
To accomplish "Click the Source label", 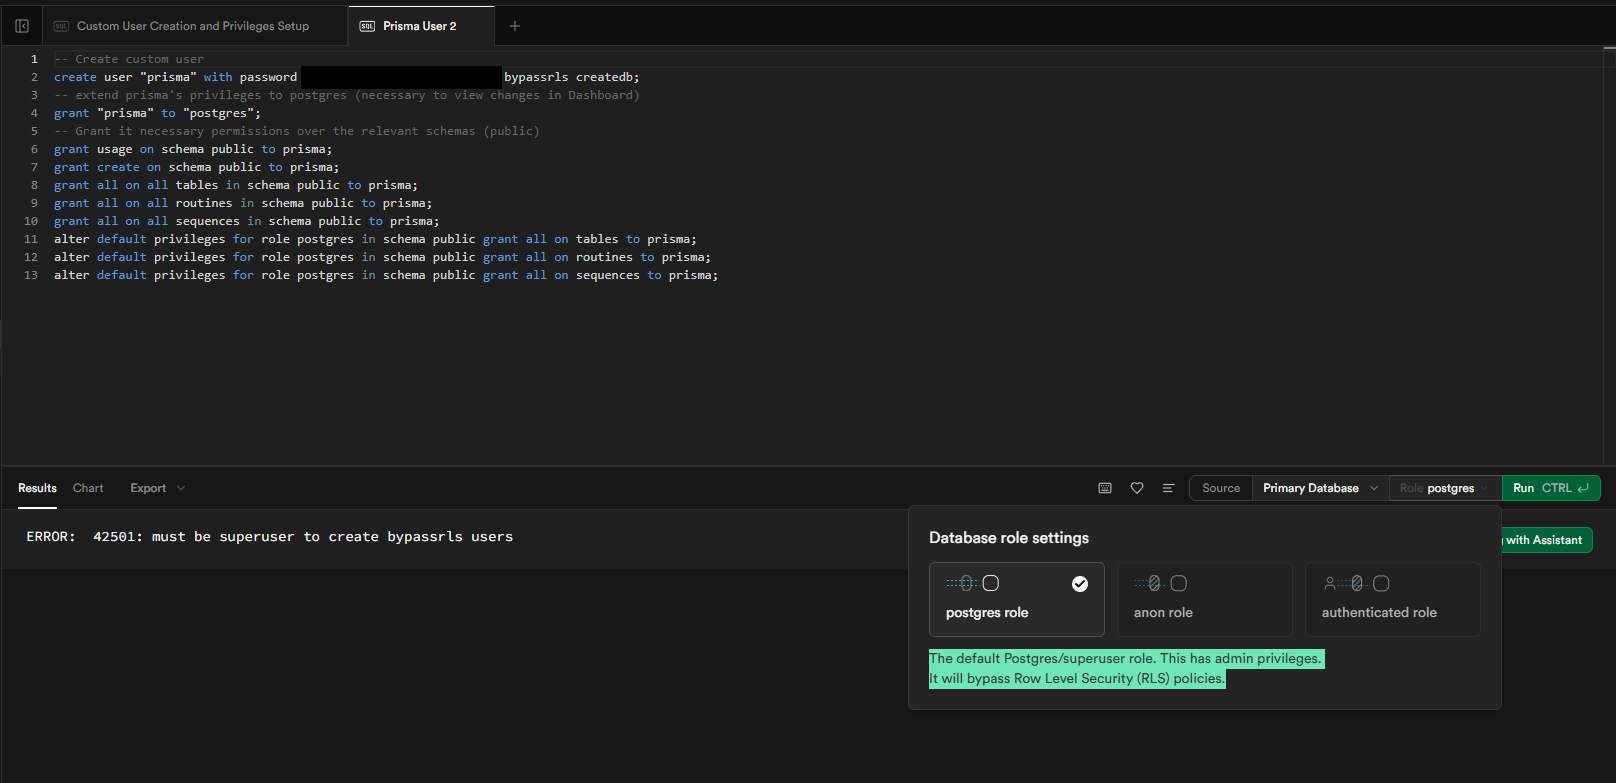I will (1221, 488).
